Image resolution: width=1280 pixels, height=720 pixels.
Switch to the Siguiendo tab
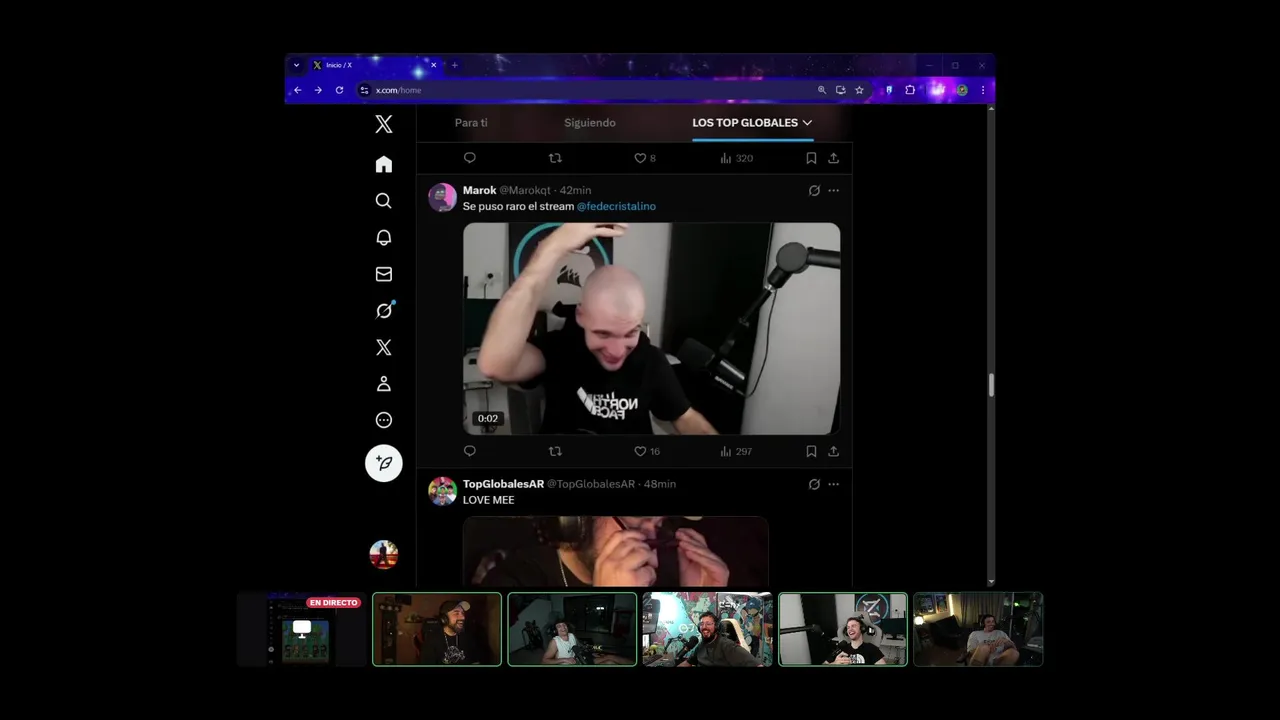pos(590,123)
